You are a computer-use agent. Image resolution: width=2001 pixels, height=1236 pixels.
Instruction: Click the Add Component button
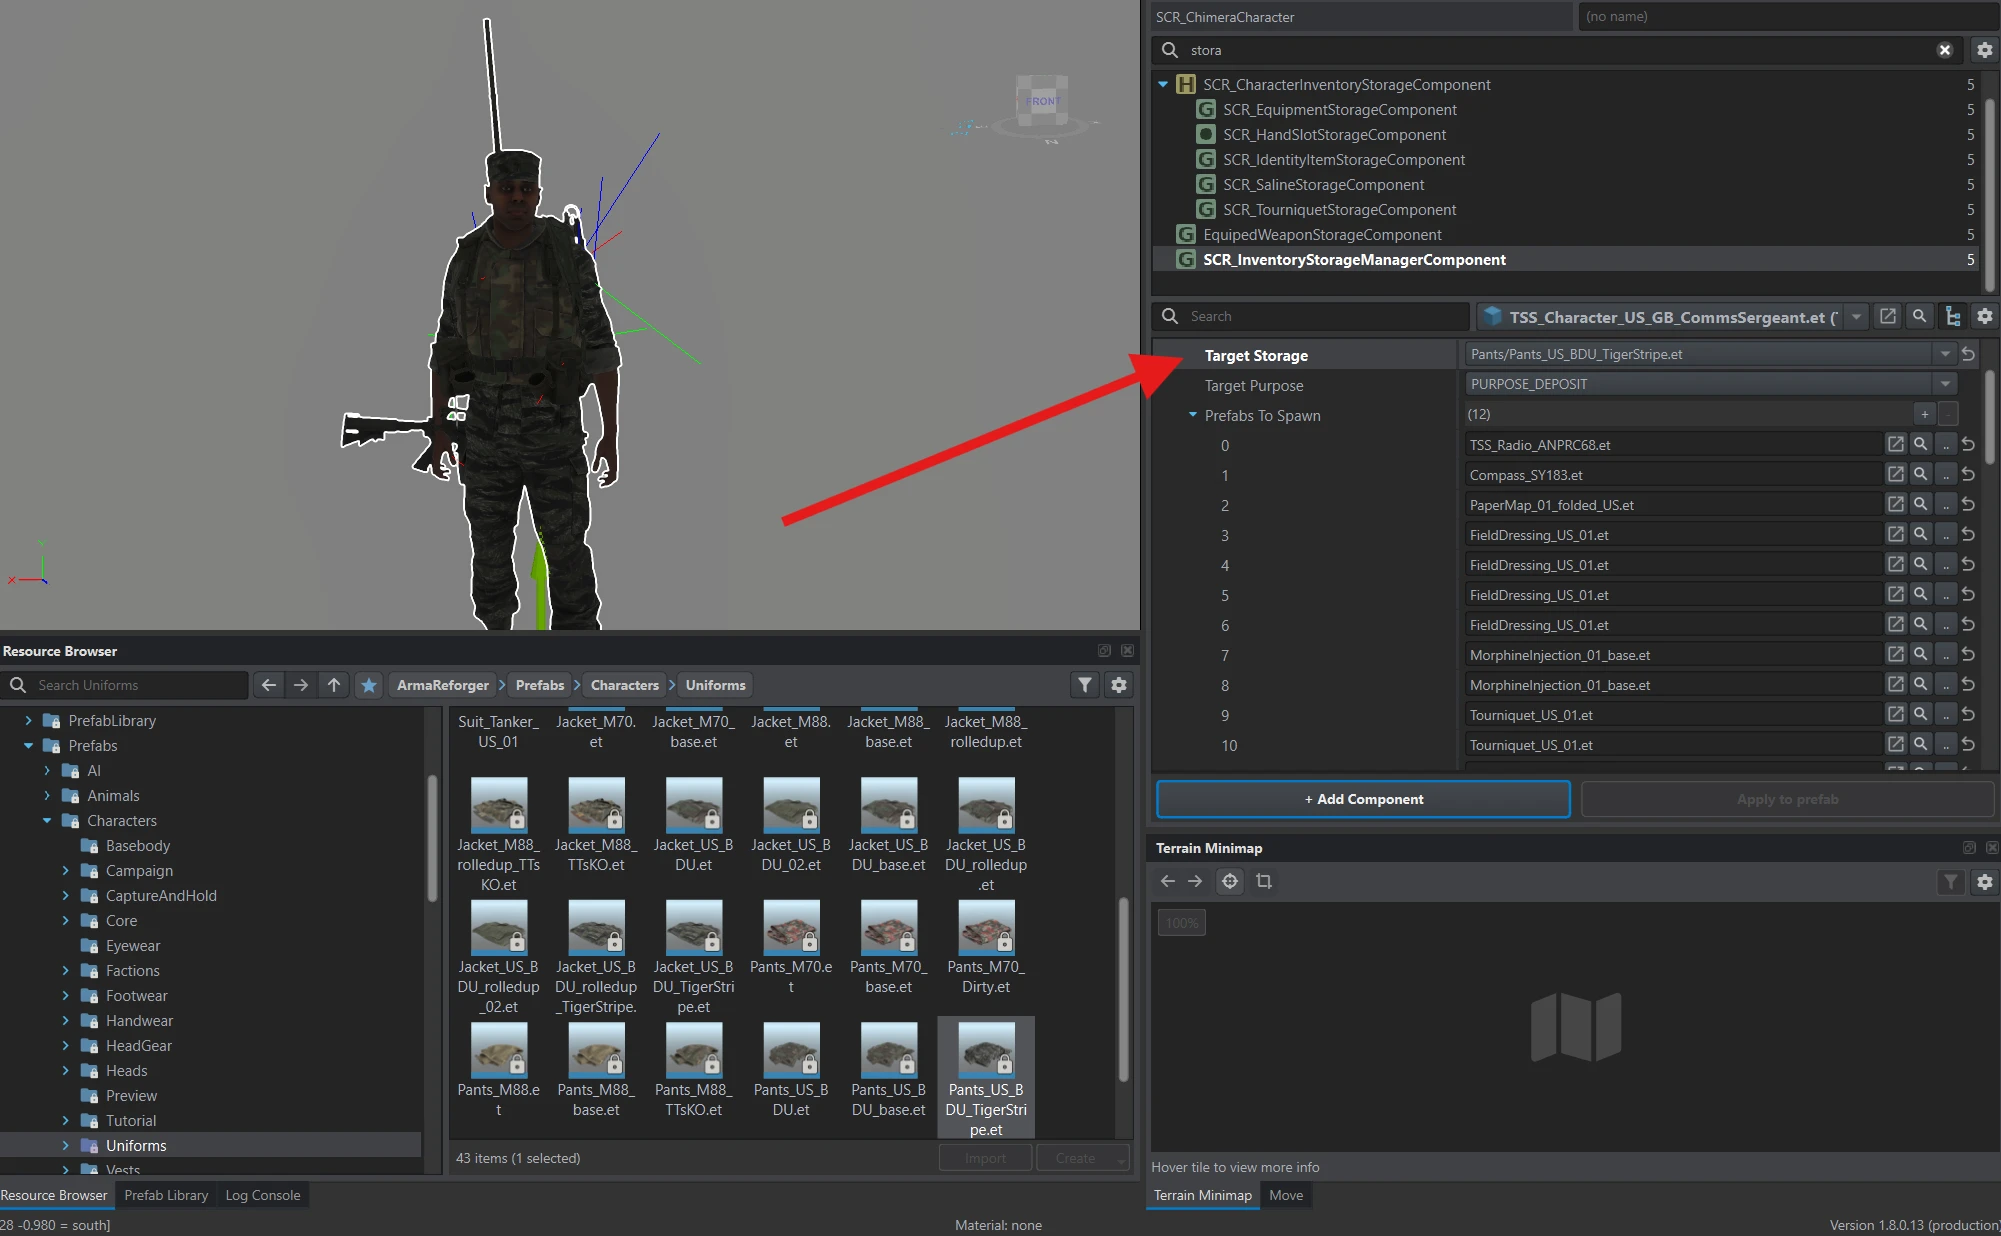point(1363,799)
